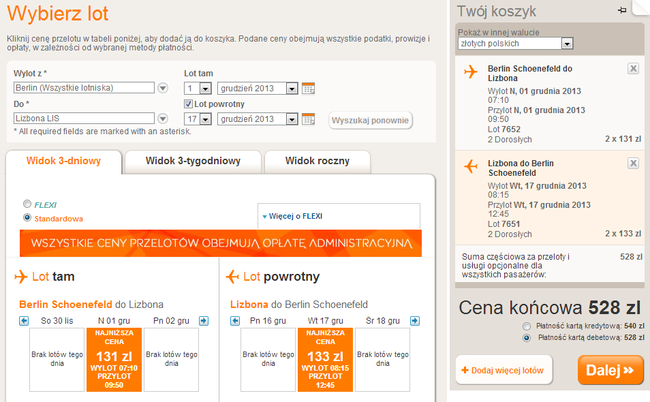The height and width of the screenshot is (402, 650).
Task: Click Cena końcowa 528 zł total
Action: (550, 308)
